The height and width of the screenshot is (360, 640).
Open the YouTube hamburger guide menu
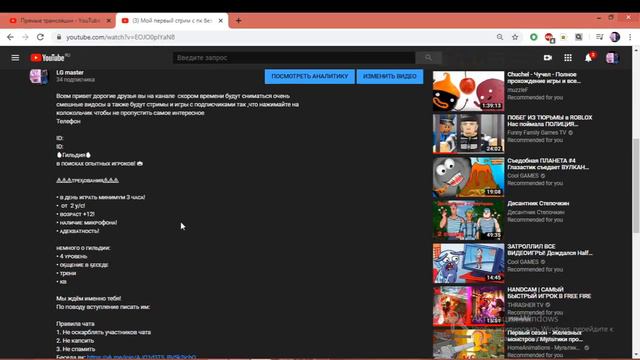point(15,58)
